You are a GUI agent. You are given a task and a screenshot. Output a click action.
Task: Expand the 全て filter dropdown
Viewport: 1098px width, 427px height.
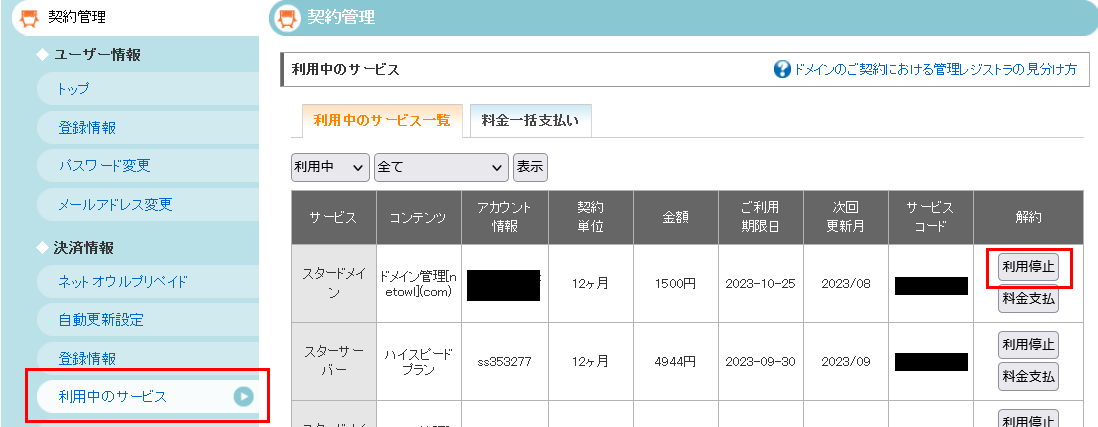coord(441,167)
